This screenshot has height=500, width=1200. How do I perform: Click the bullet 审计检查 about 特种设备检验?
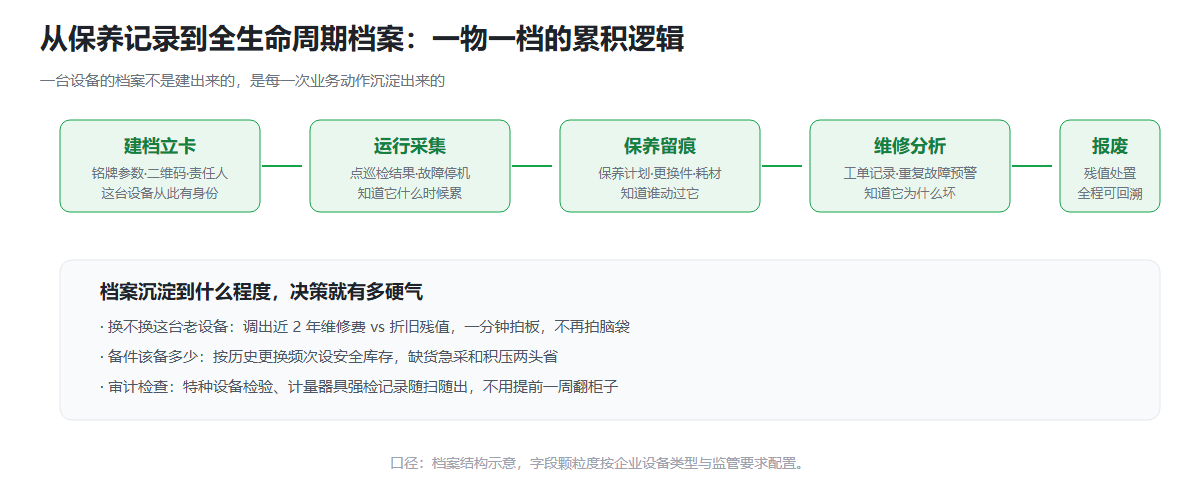359,385
